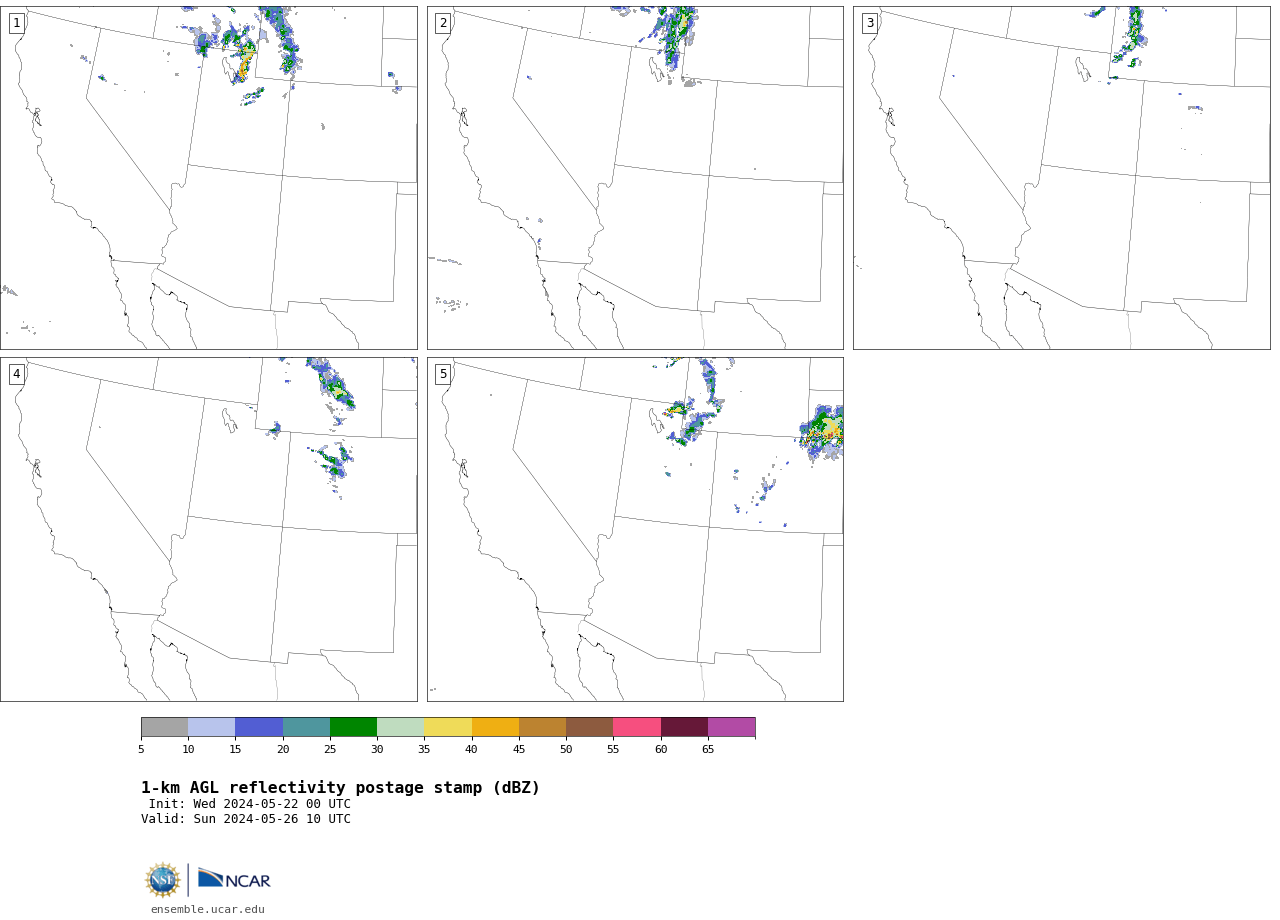Open ensemble member 4 reflectivity map
This screenshot has width=1280, height=920.
(209, 529)
